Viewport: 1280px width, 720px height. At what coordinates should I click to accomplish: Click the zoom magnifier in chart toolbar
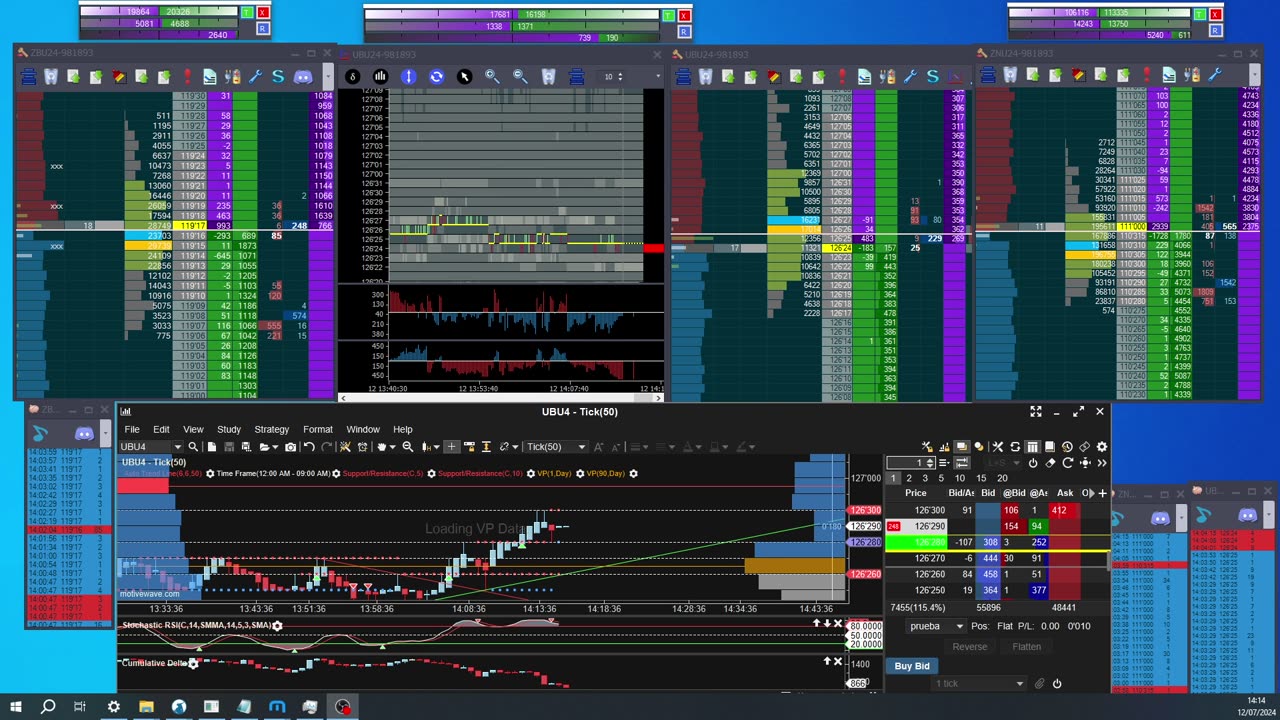pyautogui.click(x=408, y=447)
